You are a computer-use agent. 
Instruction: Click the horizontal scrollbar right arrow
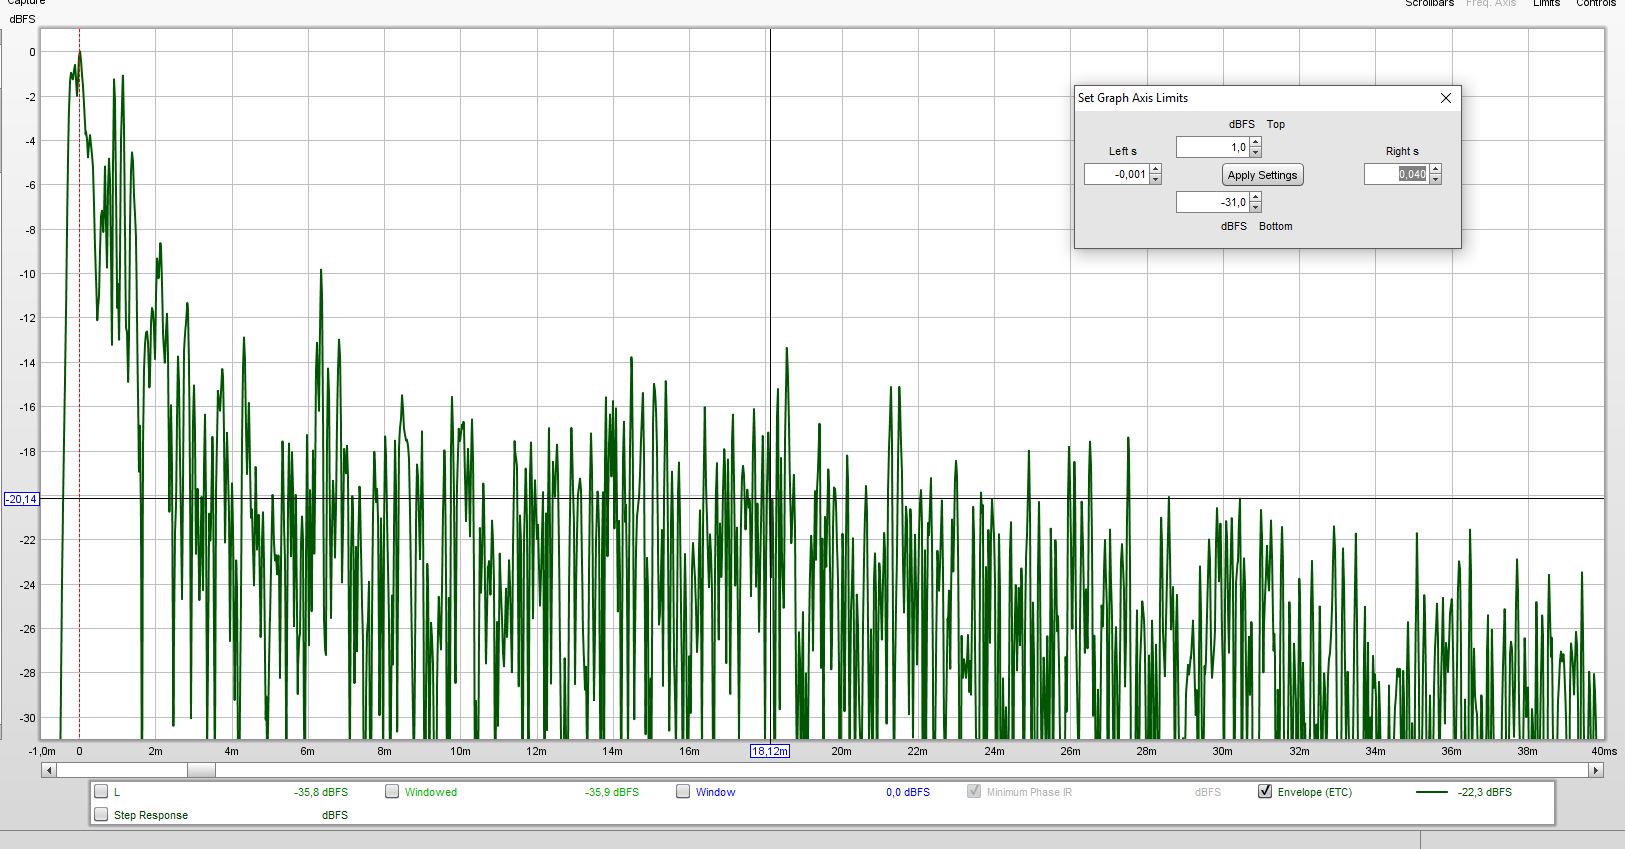[x=1596, y=770]
